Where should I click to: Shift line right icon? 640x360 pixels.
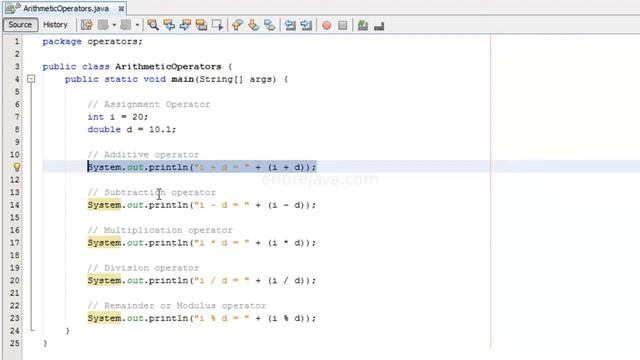click(306, 25)
